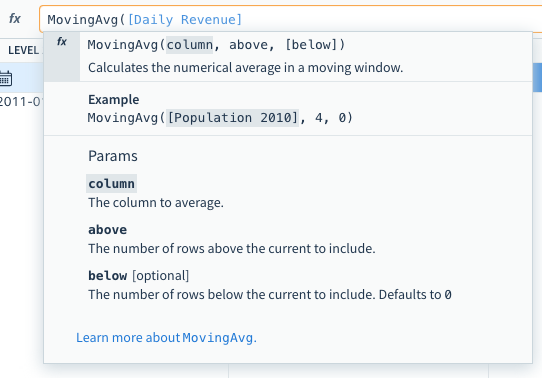Click the above argument in function signature
The image size is (542, 378).
click(x=248, y=45)
